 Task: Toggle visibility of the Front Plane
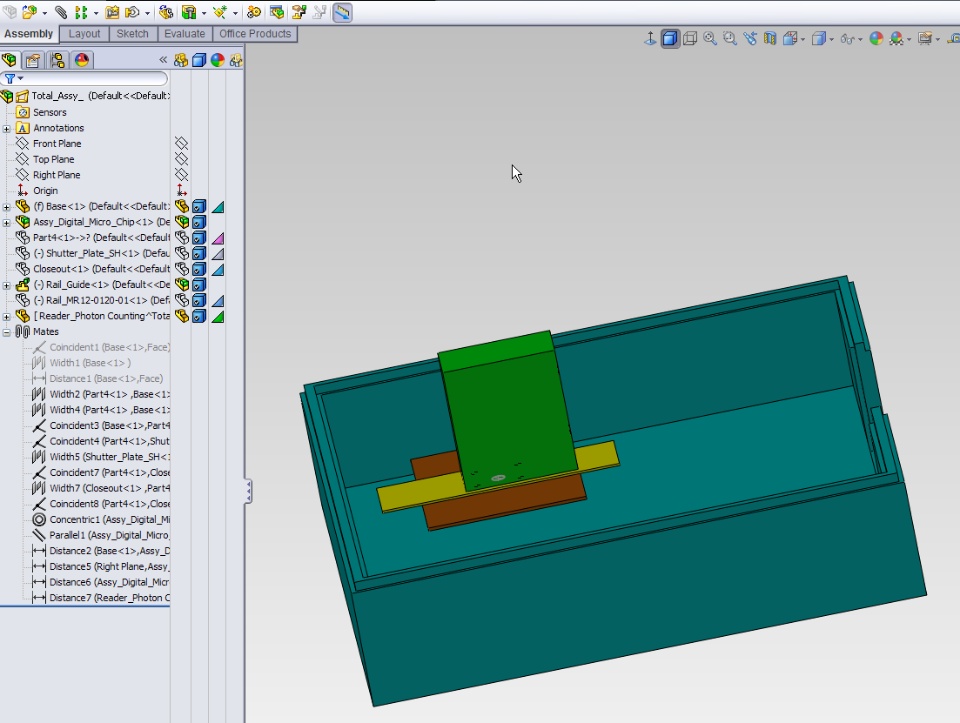181,144
